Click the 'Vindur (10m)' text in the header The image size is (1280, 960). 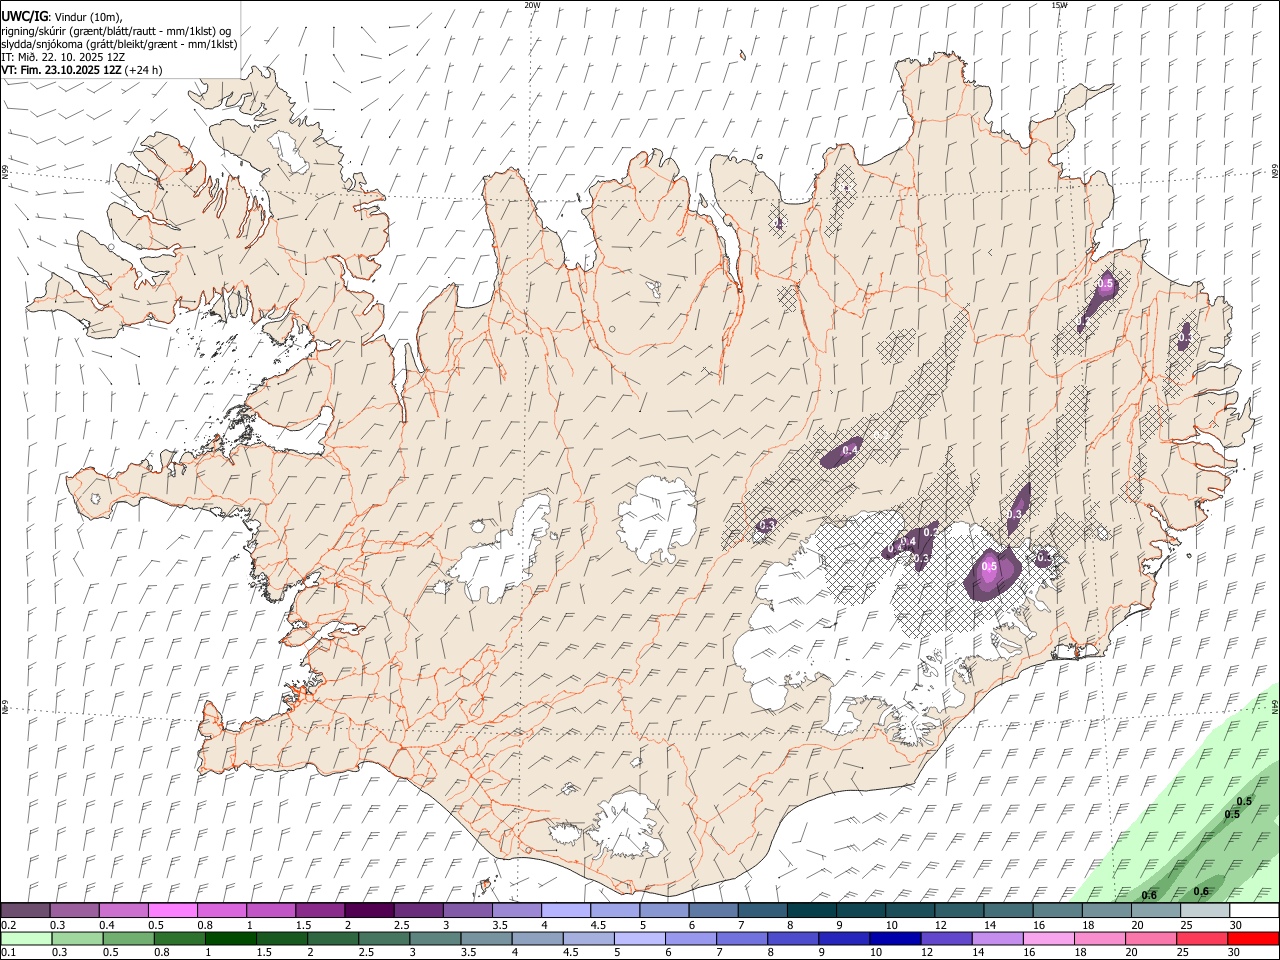click(x=87, y=17)
